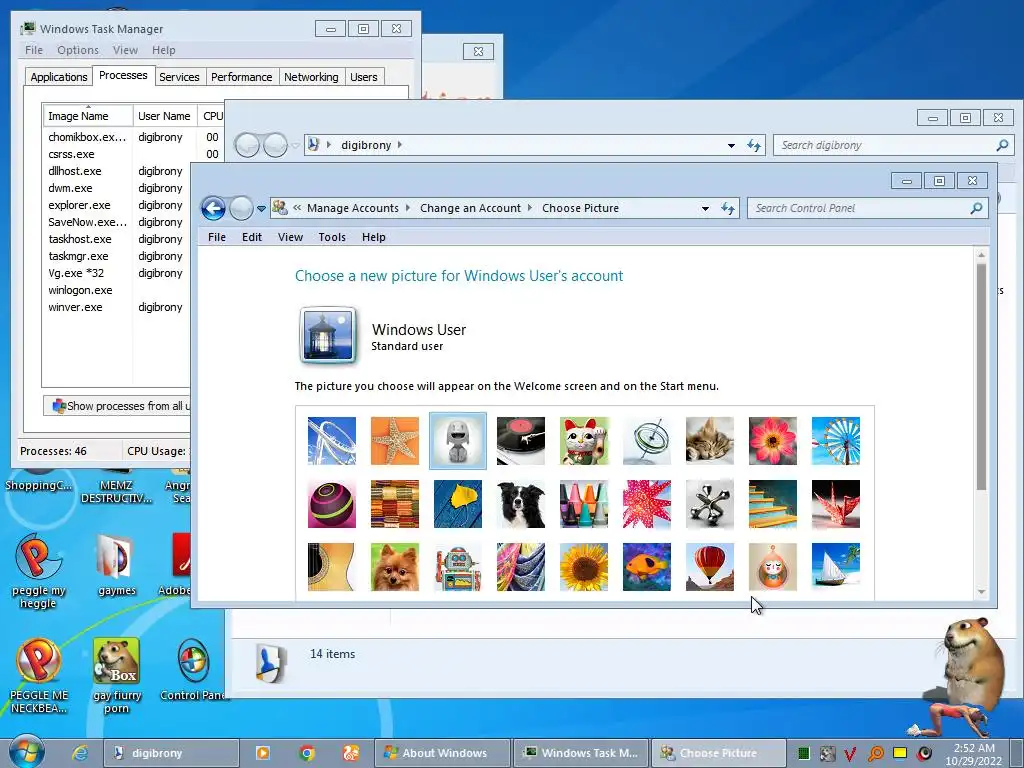Open the File menu in Choose Picture
The height and width of the screenshot is (768, 1024).
coord(217,237)
